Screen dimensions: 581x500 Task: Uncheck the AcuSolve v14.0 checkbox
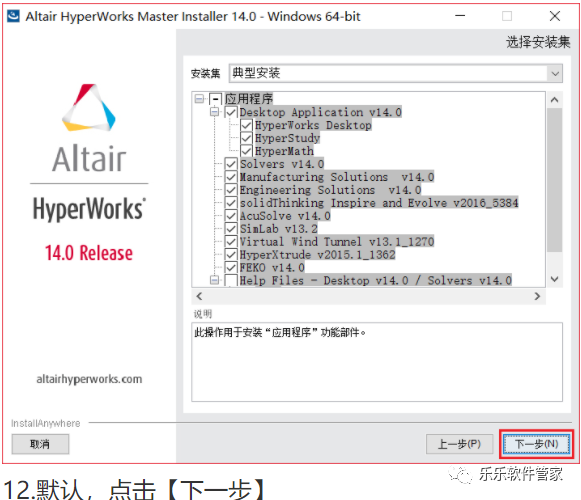(231, 215)
